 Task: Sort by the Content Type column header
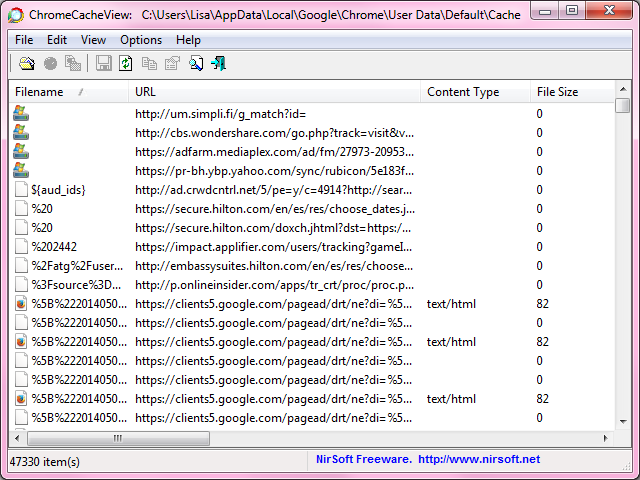pos(475,92)
